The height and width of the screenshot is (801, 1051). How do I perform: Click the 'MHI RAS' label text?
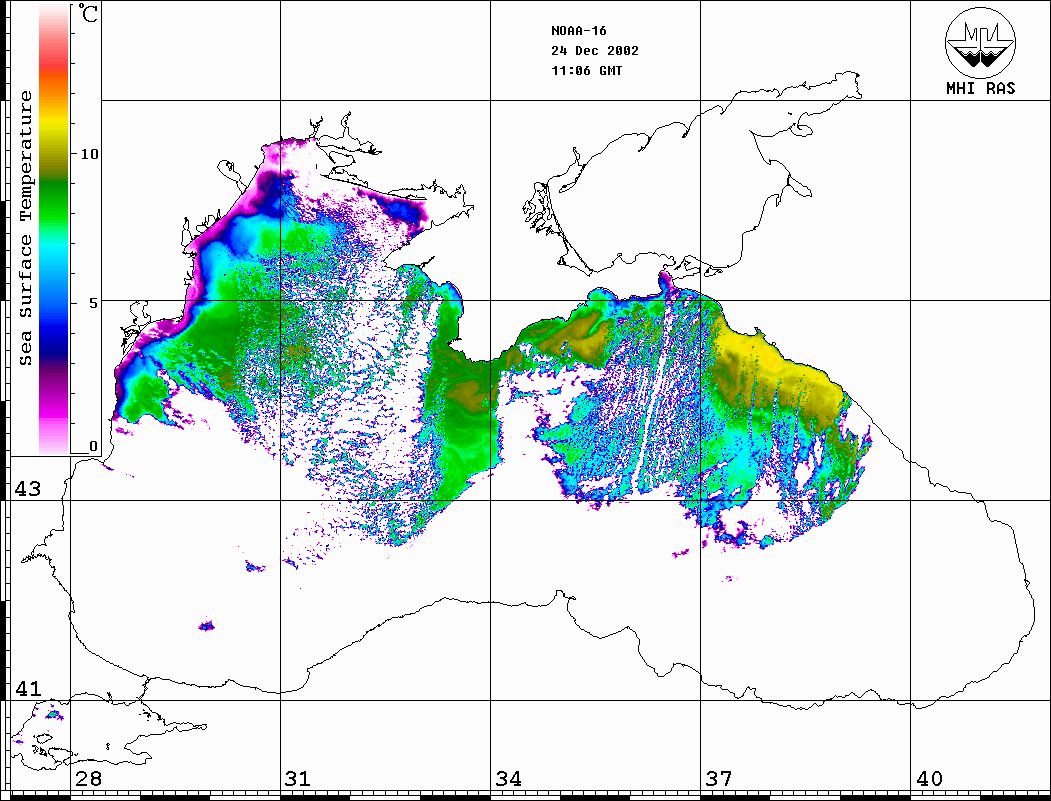tap(980, 88)
